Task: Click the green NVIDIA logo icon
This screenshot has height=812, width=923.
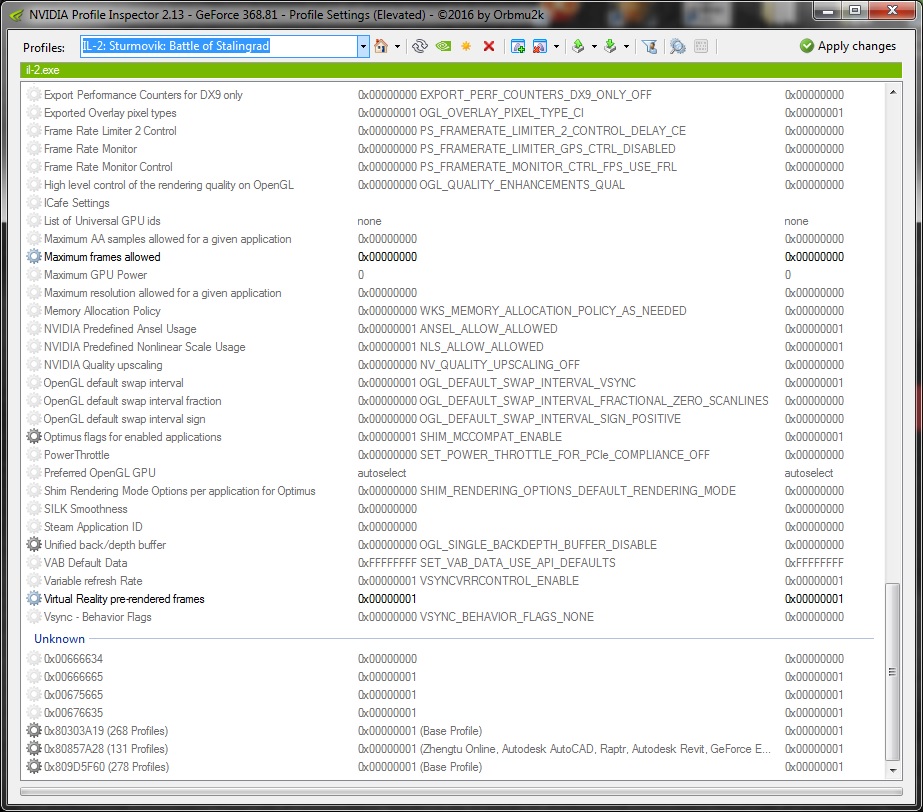Action: coord(443,46)
